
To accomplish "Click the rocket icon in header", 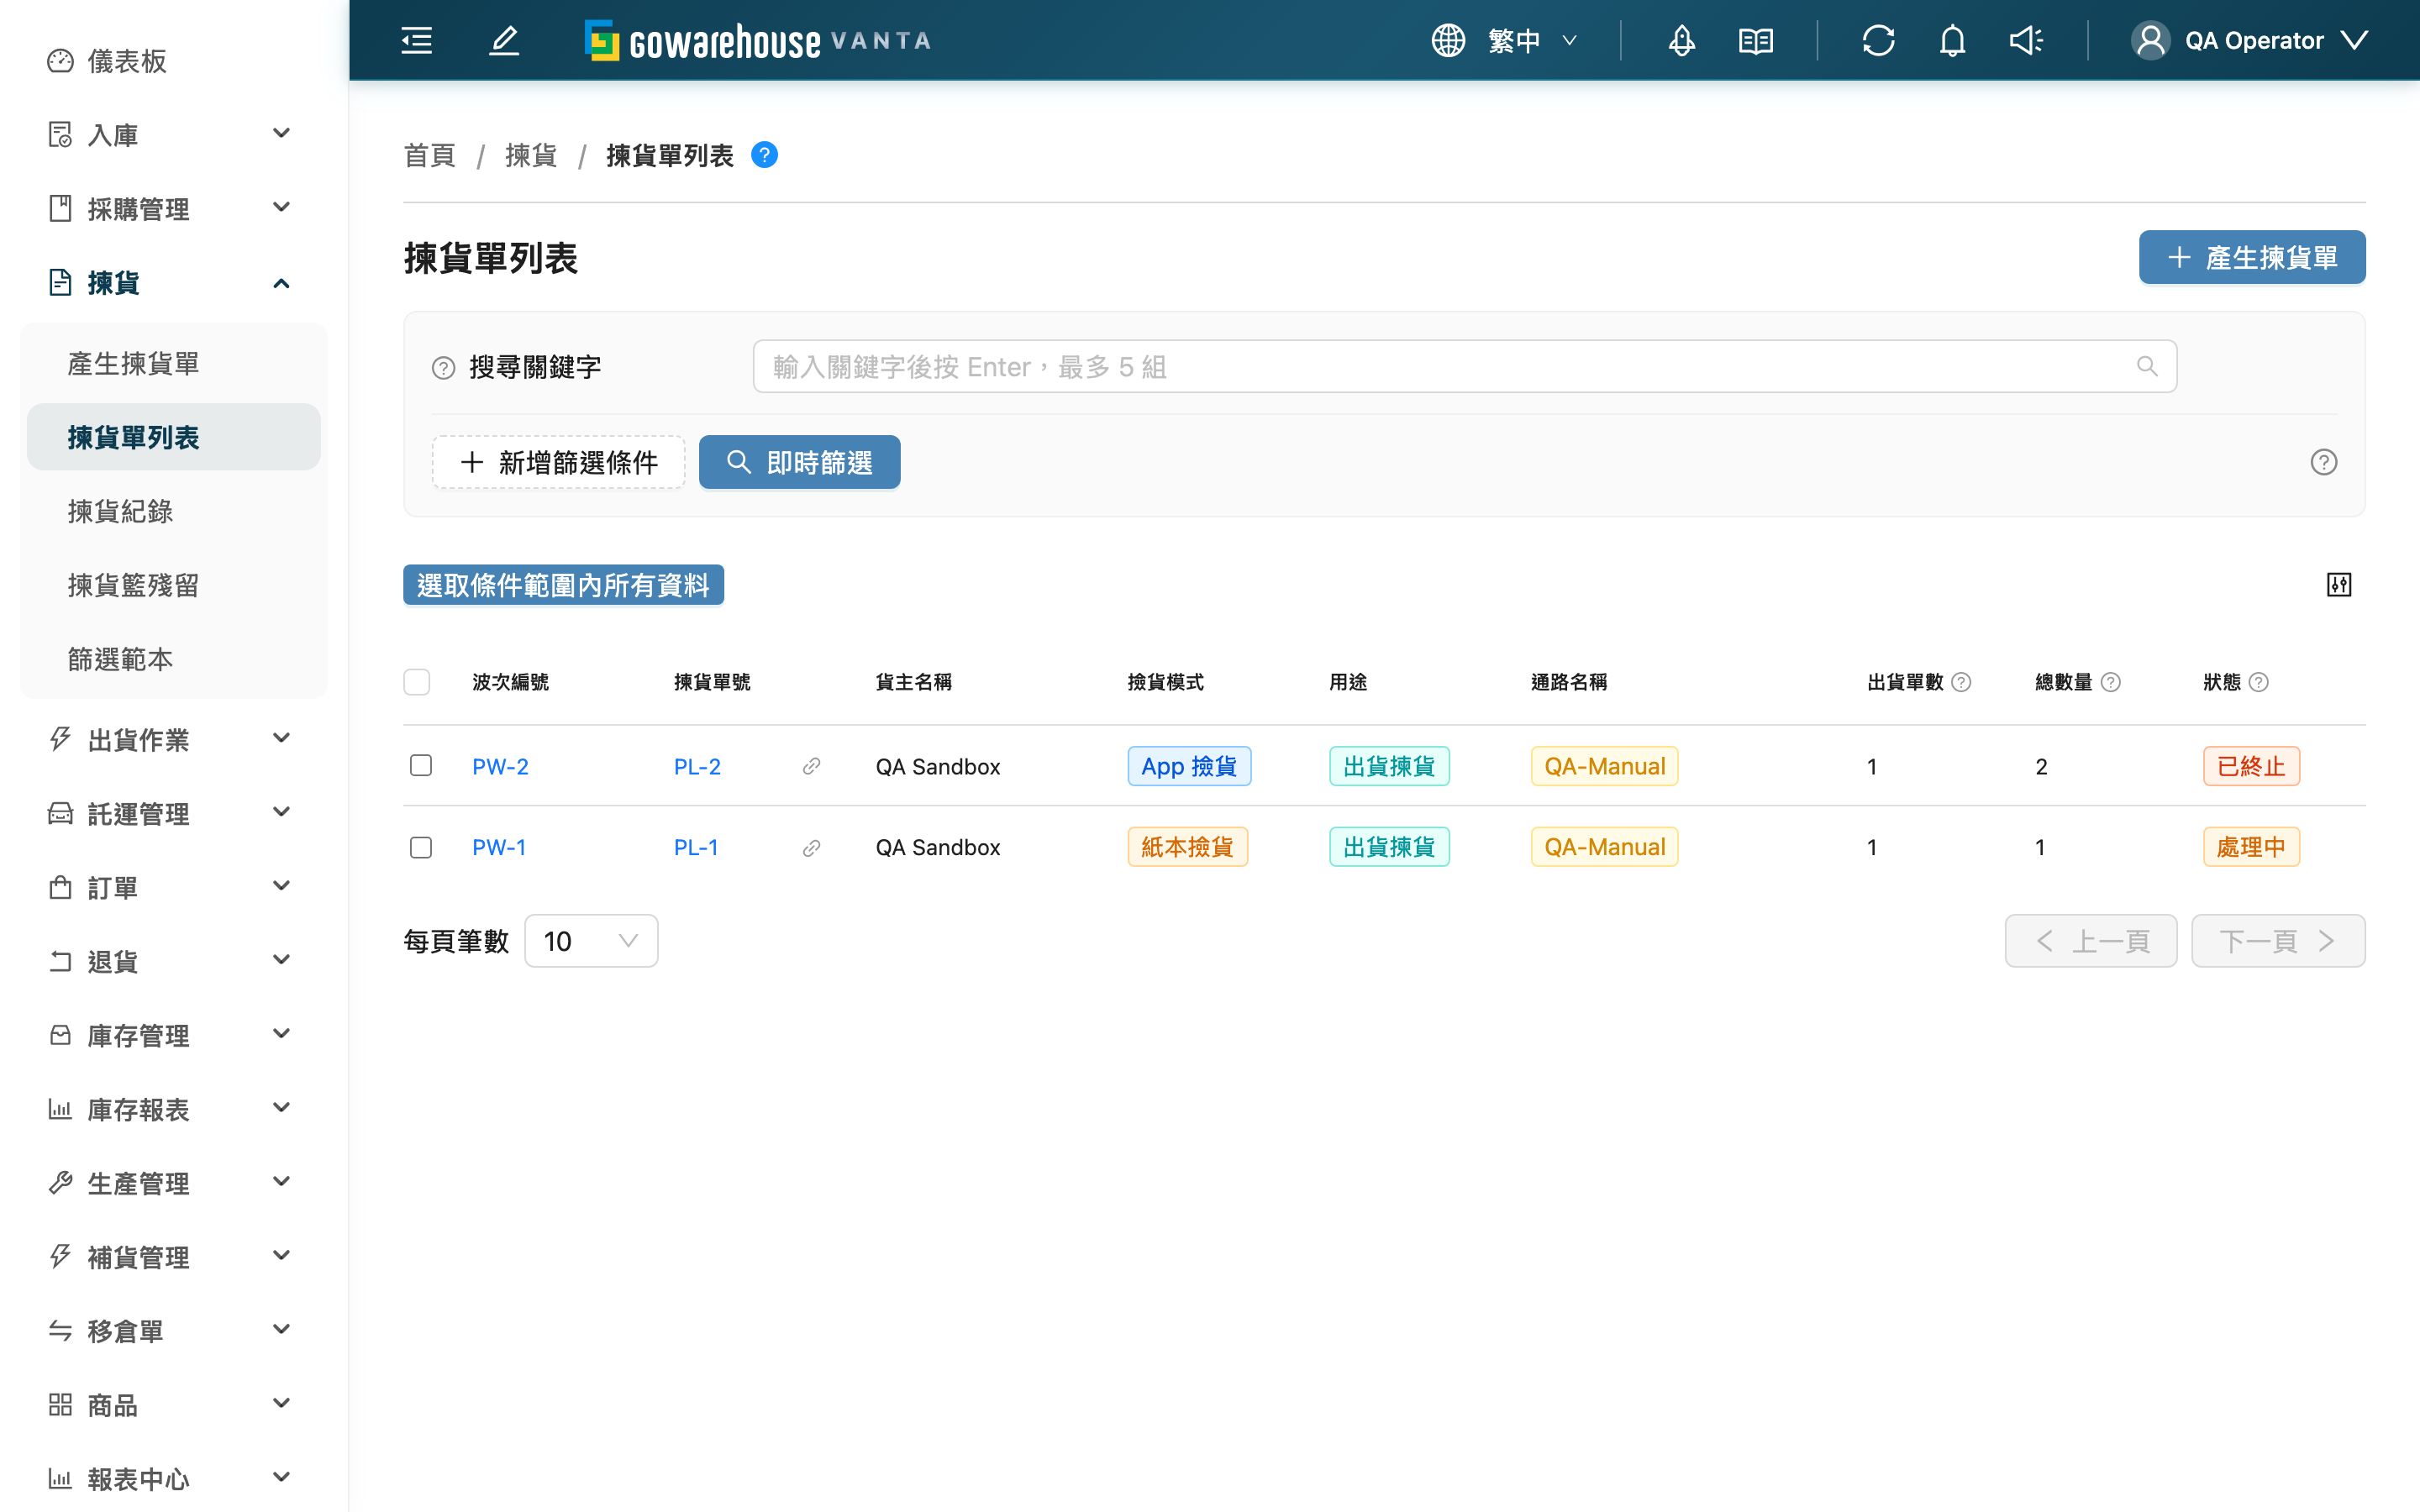I will (1682, 41).
